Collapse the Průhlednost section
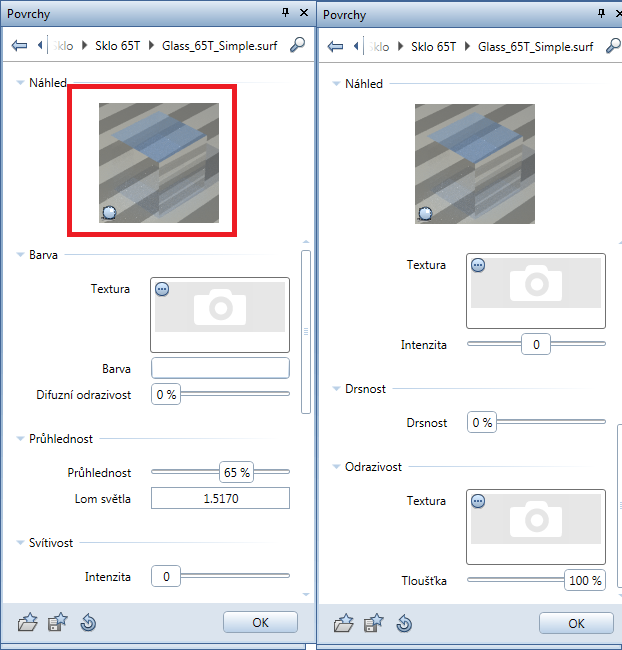 (20, 438)
